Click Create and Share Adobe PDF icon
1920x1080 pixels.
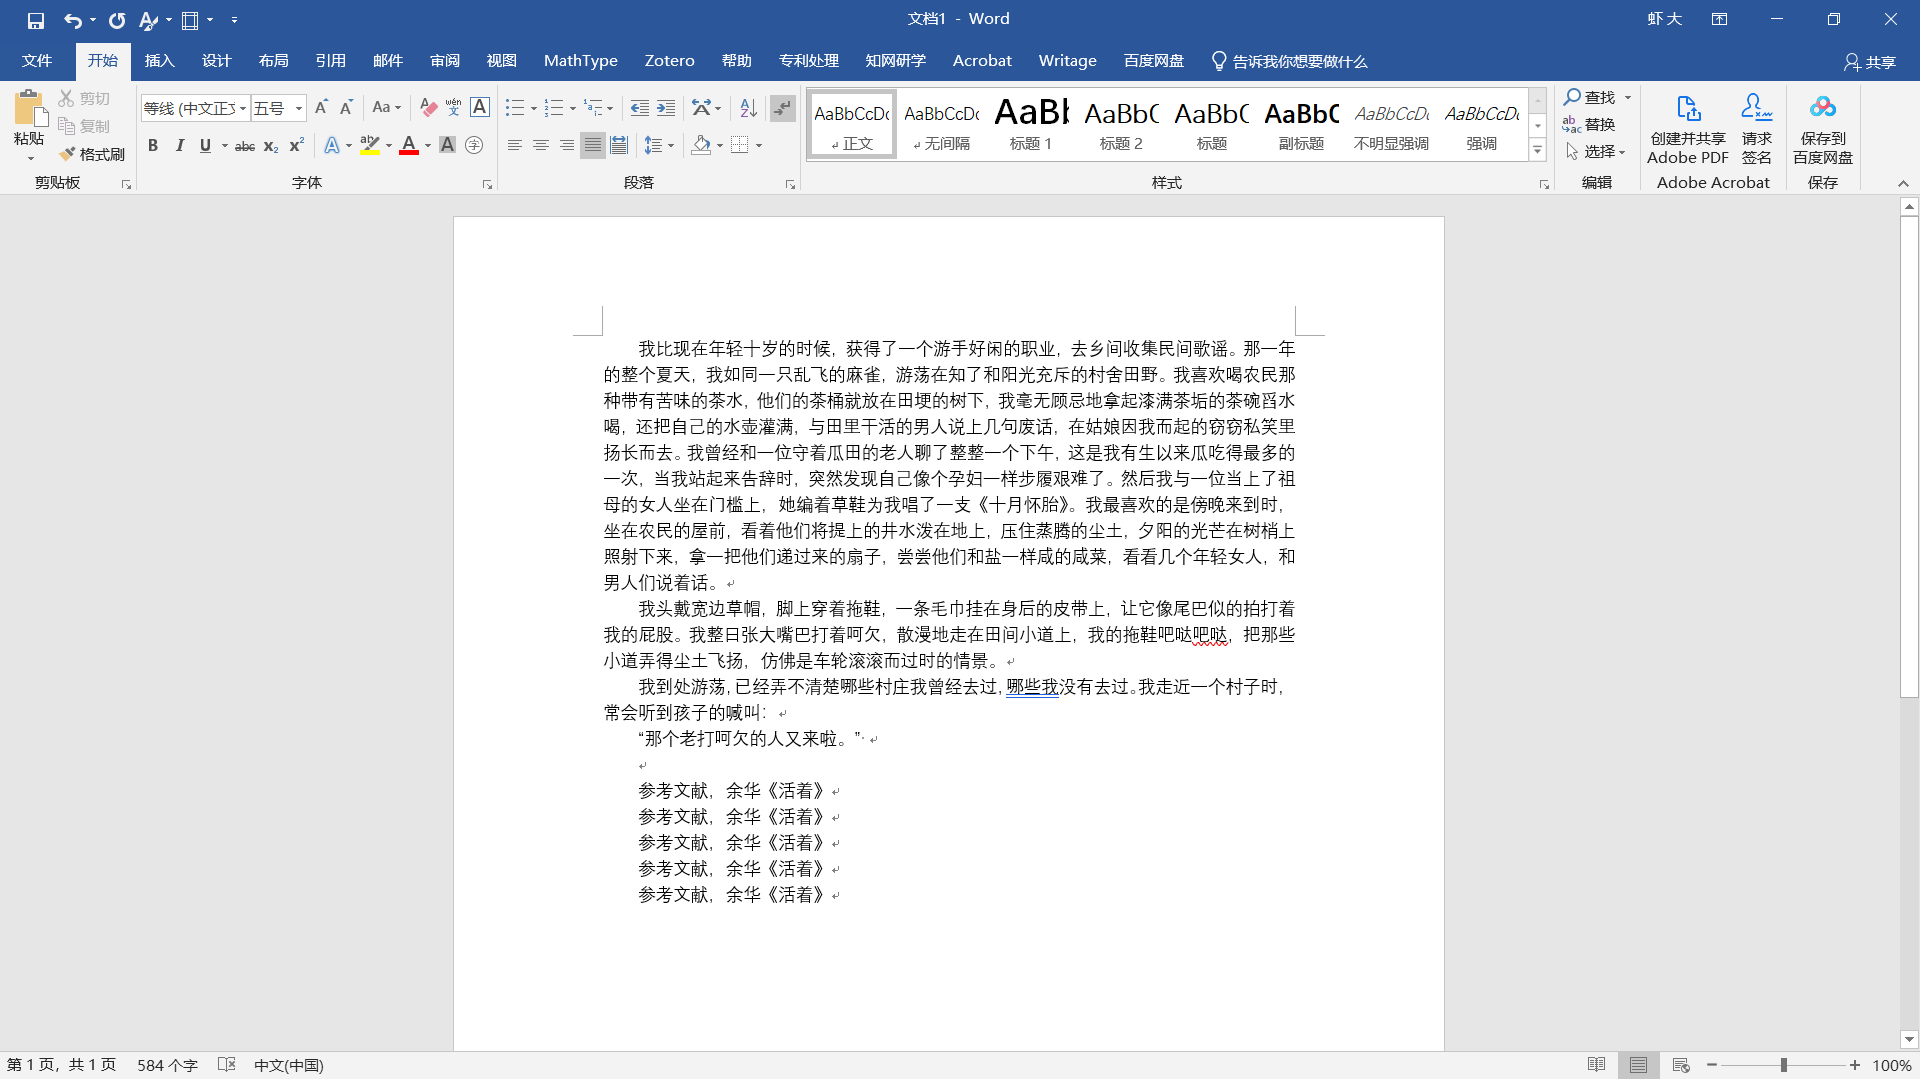point(1688,108)
